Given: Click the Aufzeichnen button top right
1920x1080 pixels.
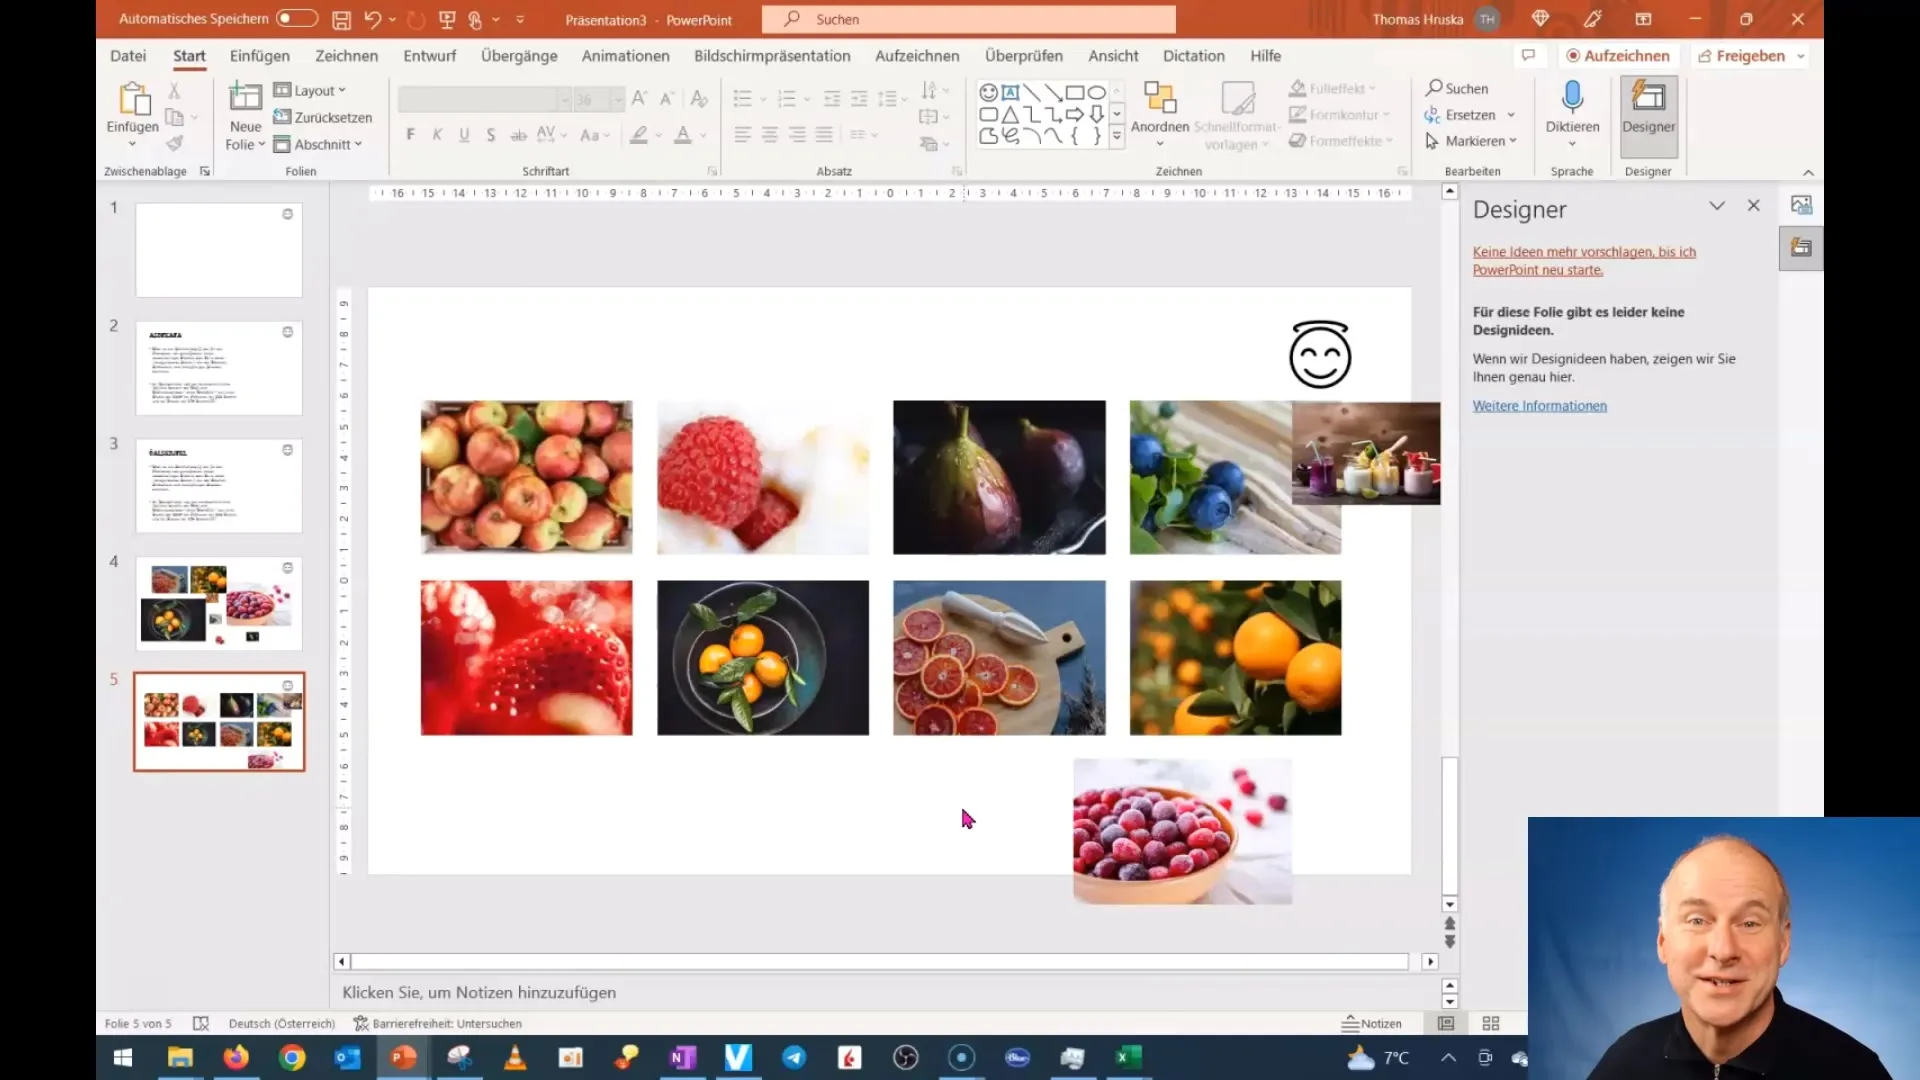Looking at the screenshot, I should [x=1618, y=56].
